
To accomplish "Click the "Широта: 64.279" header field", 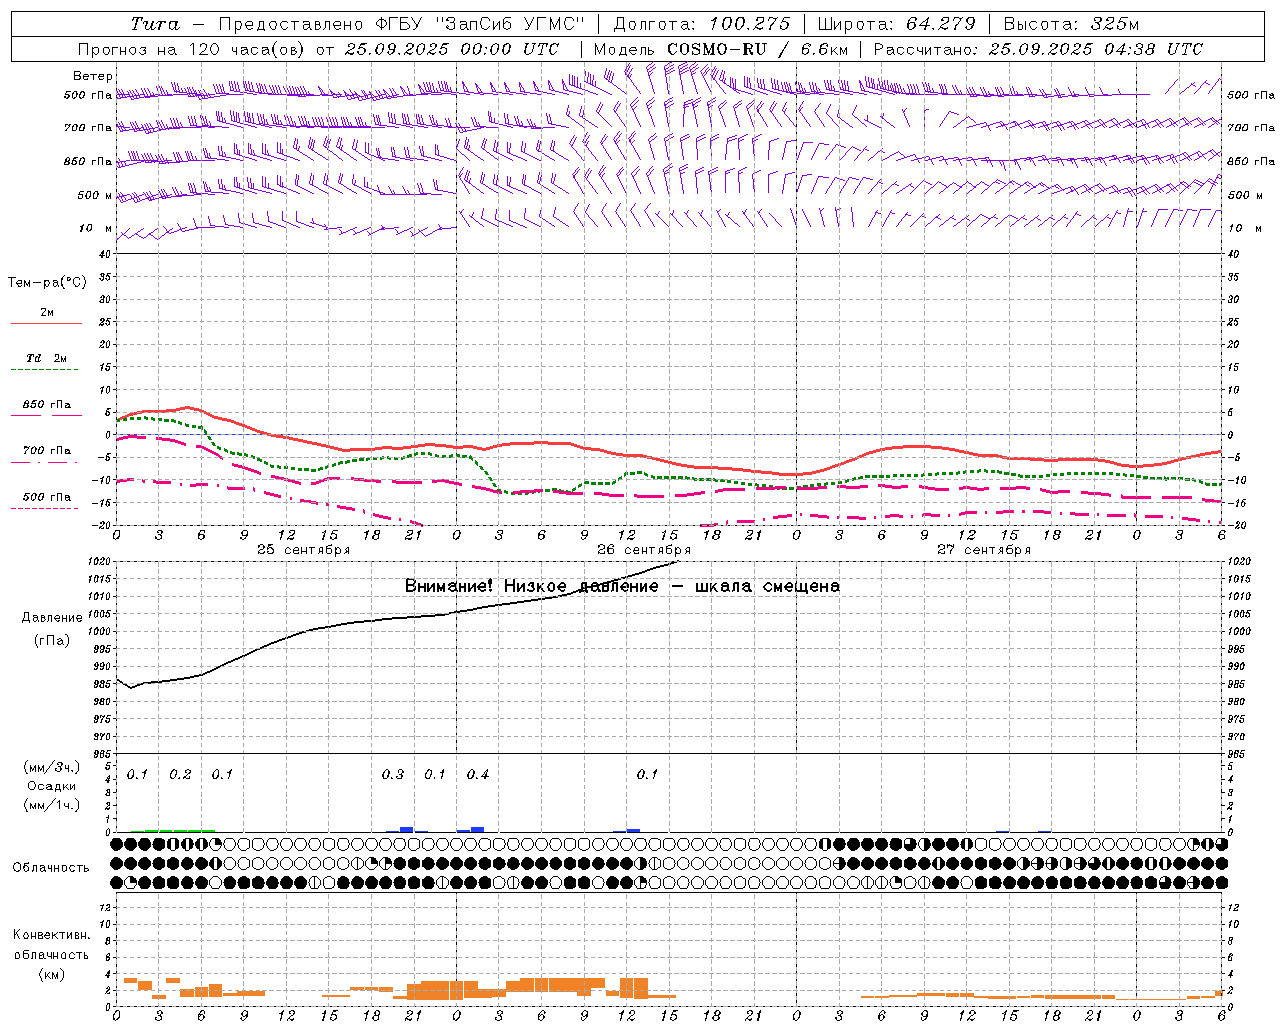I will tap(895, 24).
